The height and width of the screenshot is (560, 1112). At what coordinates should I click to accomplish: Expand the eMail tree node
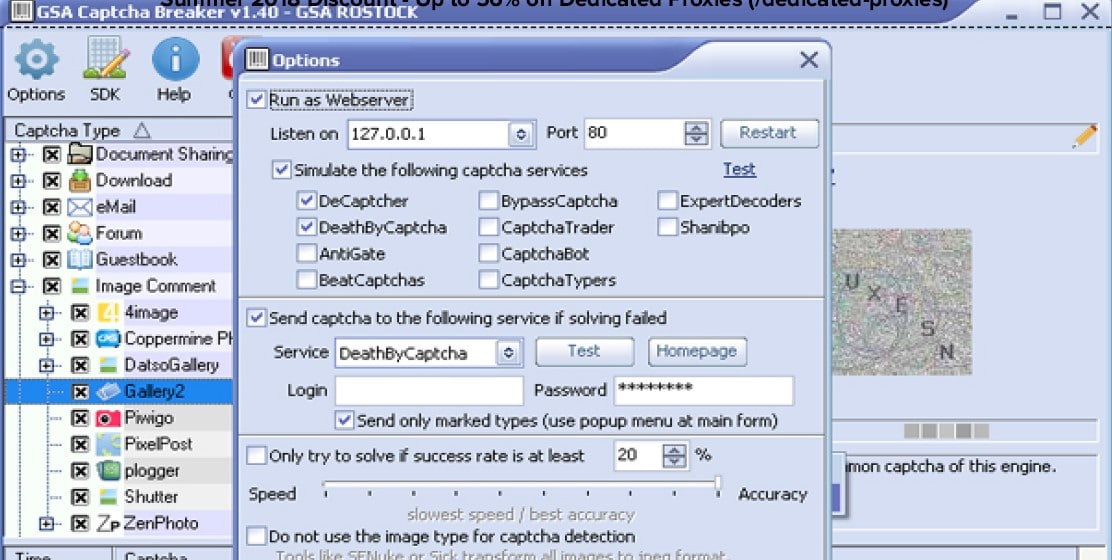click(18, 208)
